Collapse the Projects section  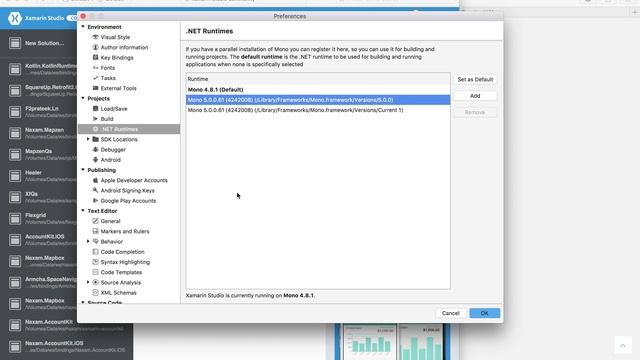click(x=83, y=98)
